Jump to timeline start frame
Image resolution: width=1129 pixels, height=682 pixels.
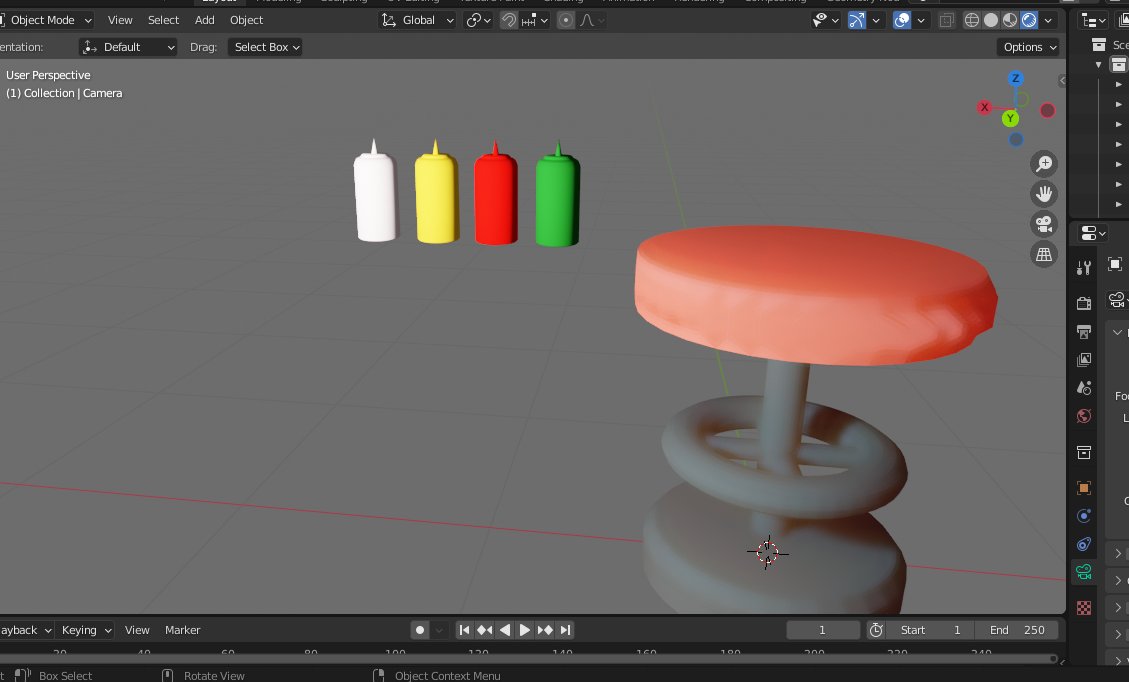[x=464, y=630]
